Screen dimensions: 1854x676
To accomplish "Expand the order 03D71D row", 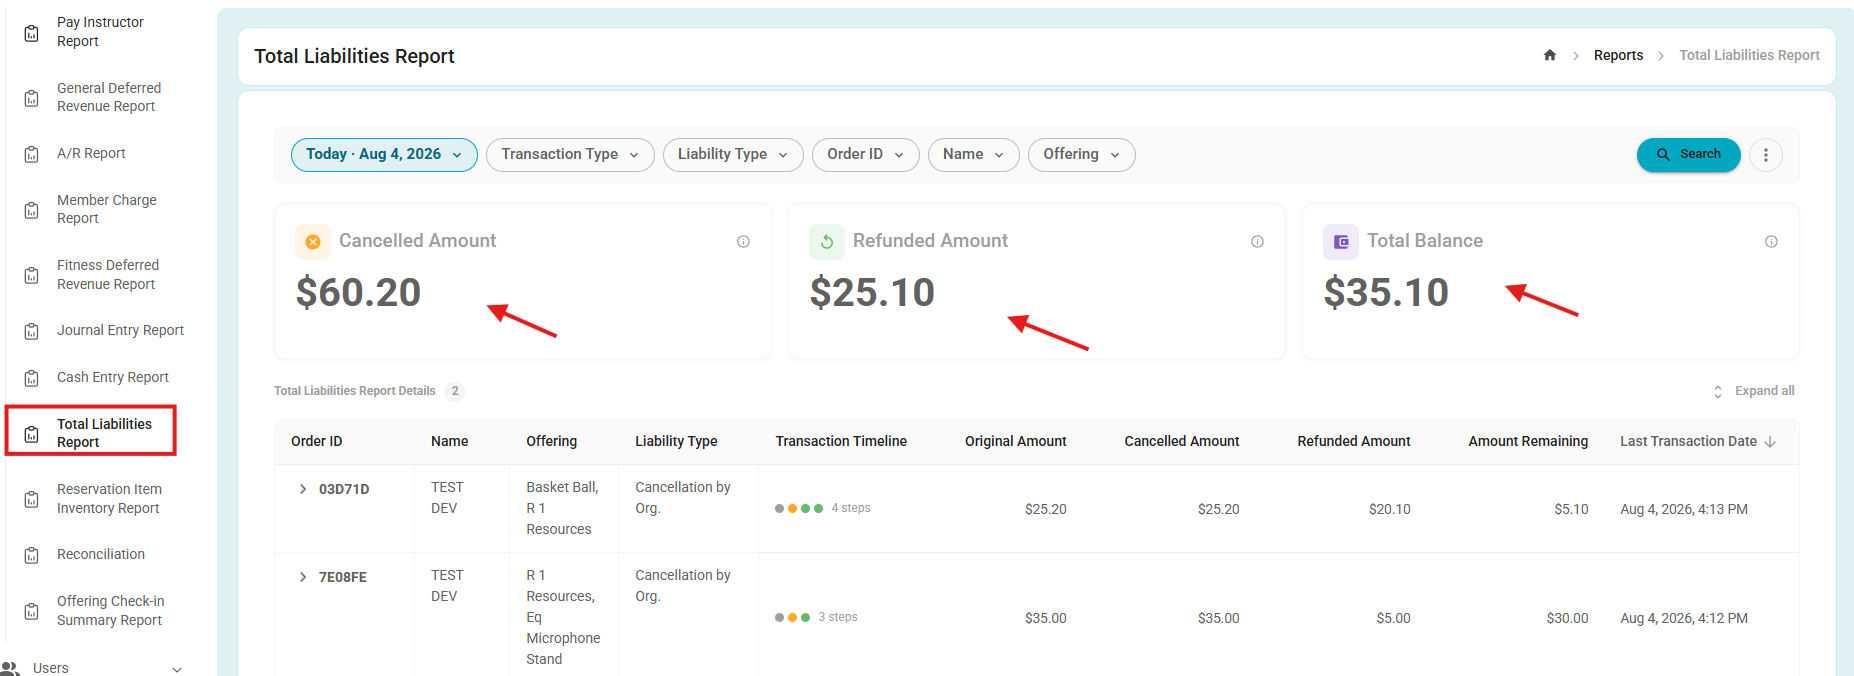I will (303, 489).
